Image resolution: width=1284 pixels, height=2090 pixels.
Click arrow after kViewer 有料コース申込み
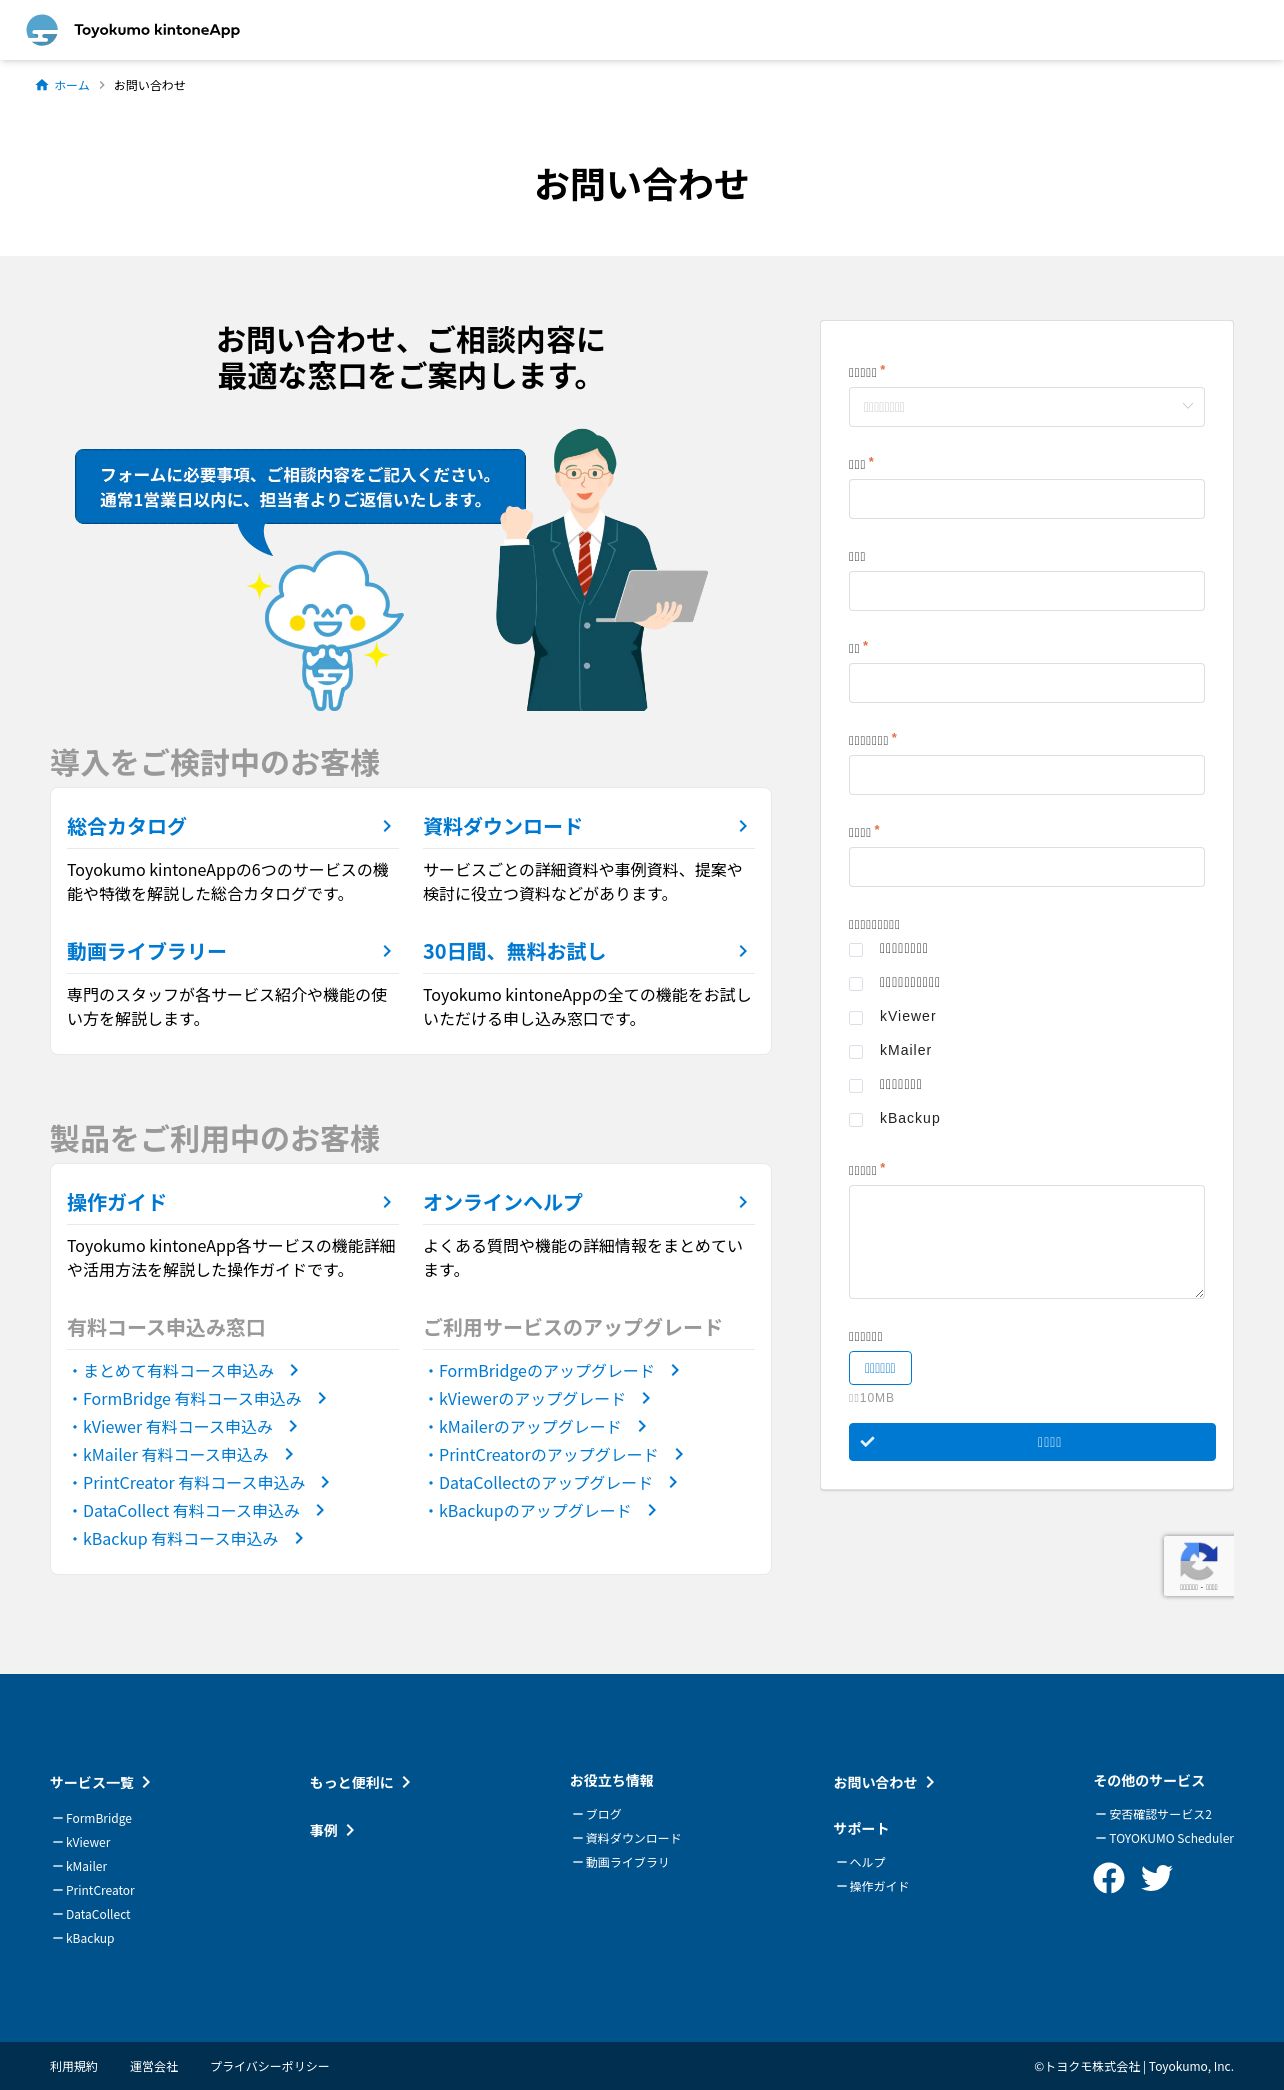(x=293, y=1426)
